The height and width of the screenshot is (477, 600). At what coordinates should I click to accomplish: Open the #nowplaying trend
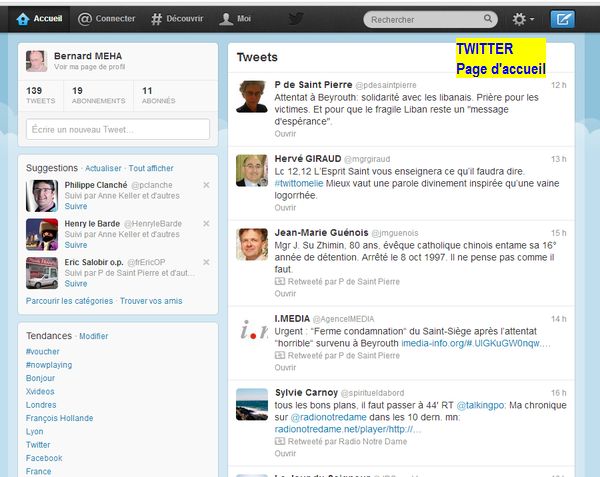(49, 365)
